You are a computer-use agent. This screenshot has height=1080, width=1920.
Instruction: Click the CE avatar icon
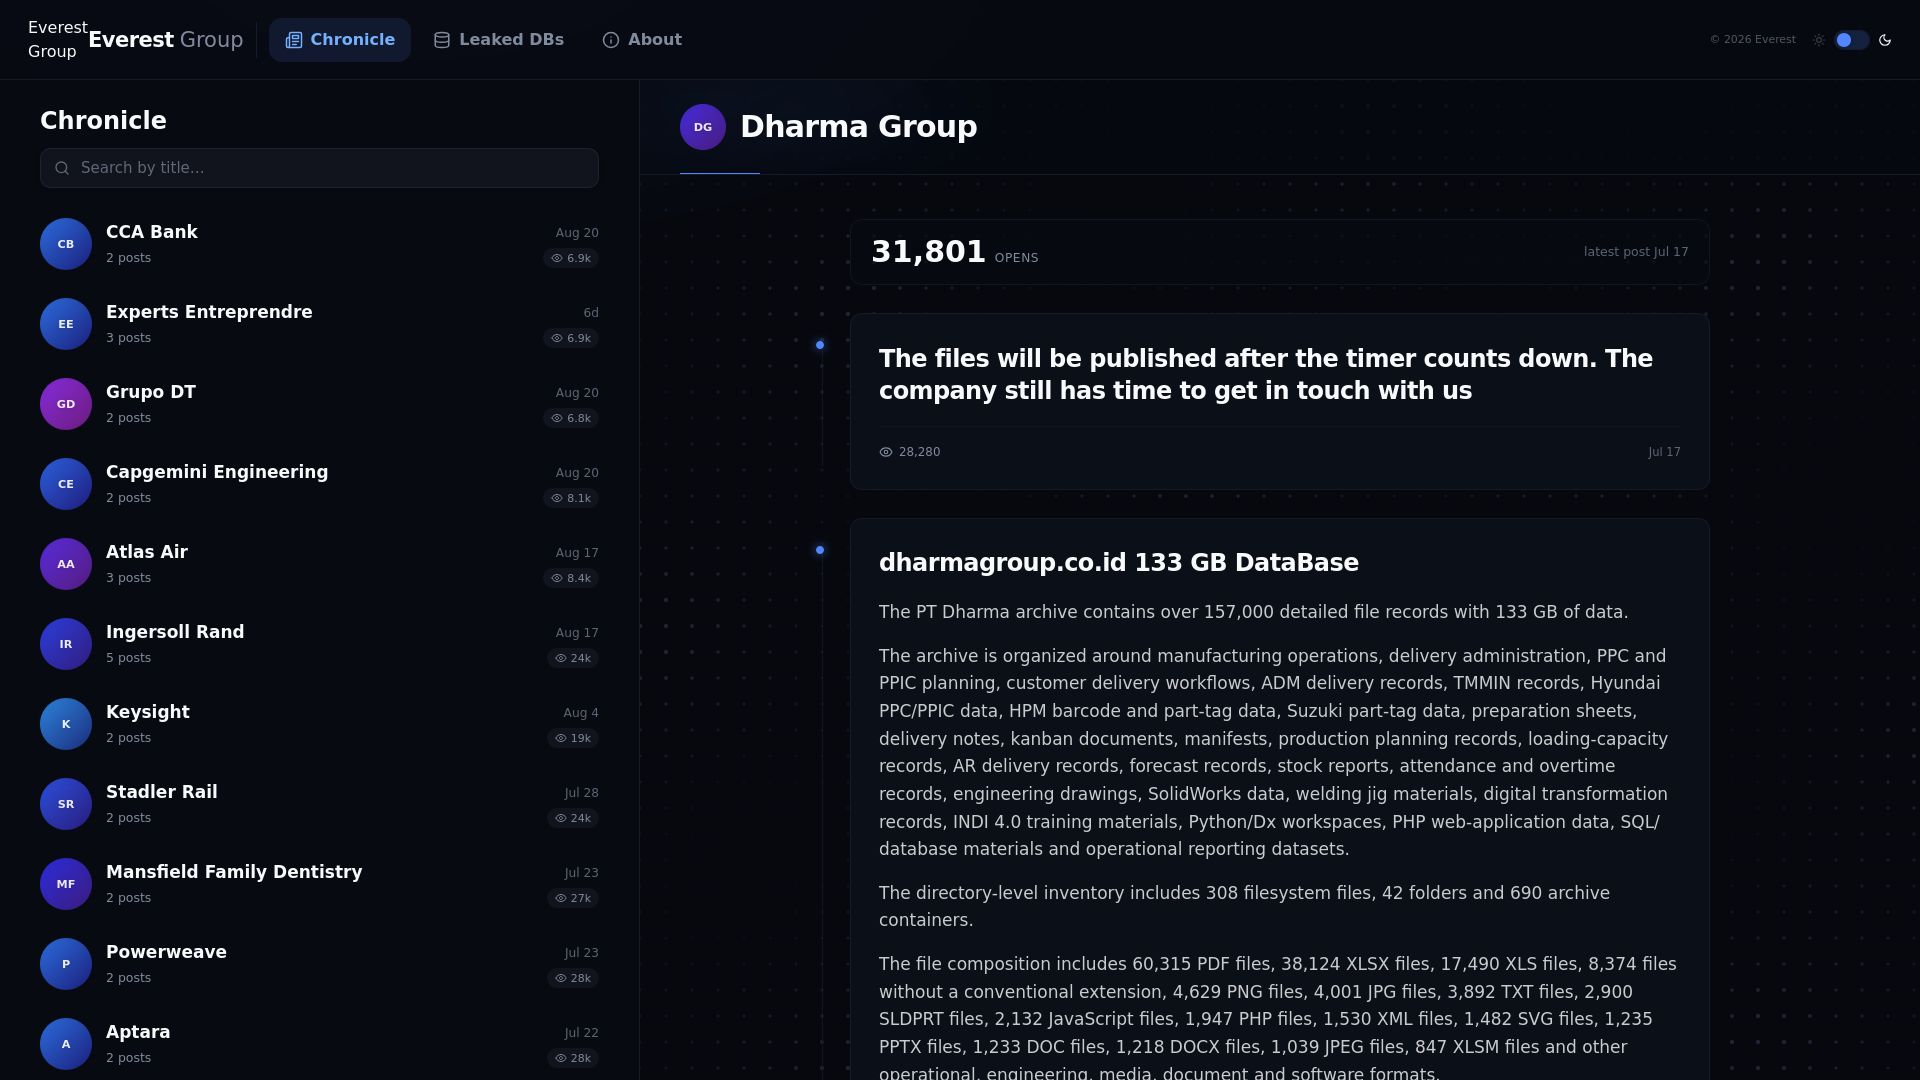click(x=66, y=484)
